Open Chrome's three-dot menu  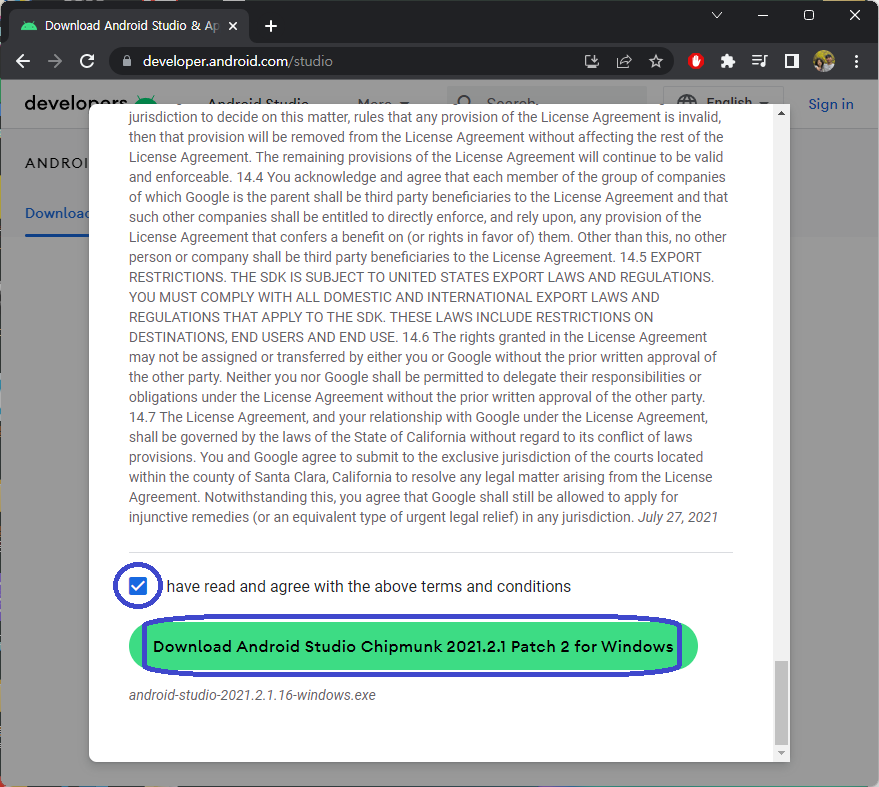click(856, 61)
